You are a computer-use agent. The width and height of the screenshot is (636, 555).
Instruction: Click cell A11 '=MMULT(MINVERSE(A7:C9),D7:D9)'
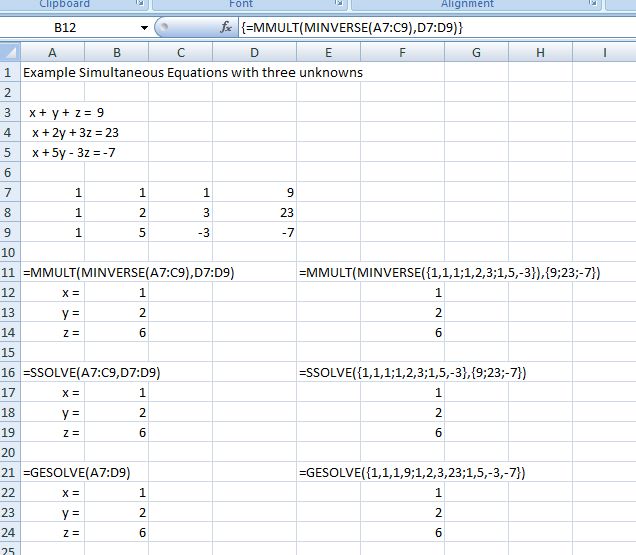pyautogui.click(x=129, y=273)
